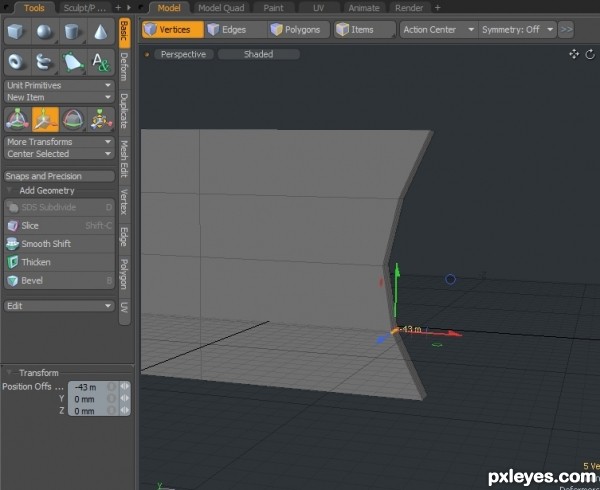Add a new tools panel tab

(118, 8)
